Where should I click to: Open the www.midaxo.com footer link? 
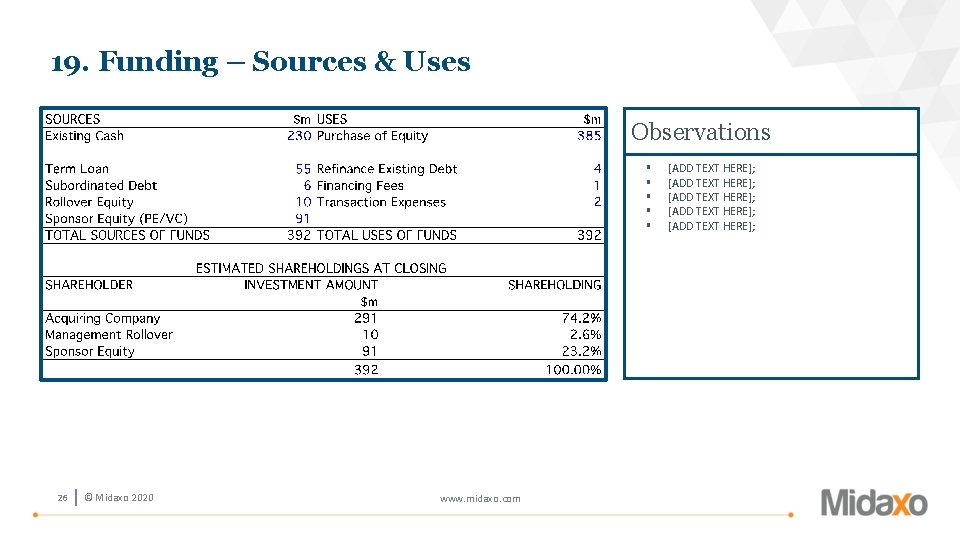[480, 499]
